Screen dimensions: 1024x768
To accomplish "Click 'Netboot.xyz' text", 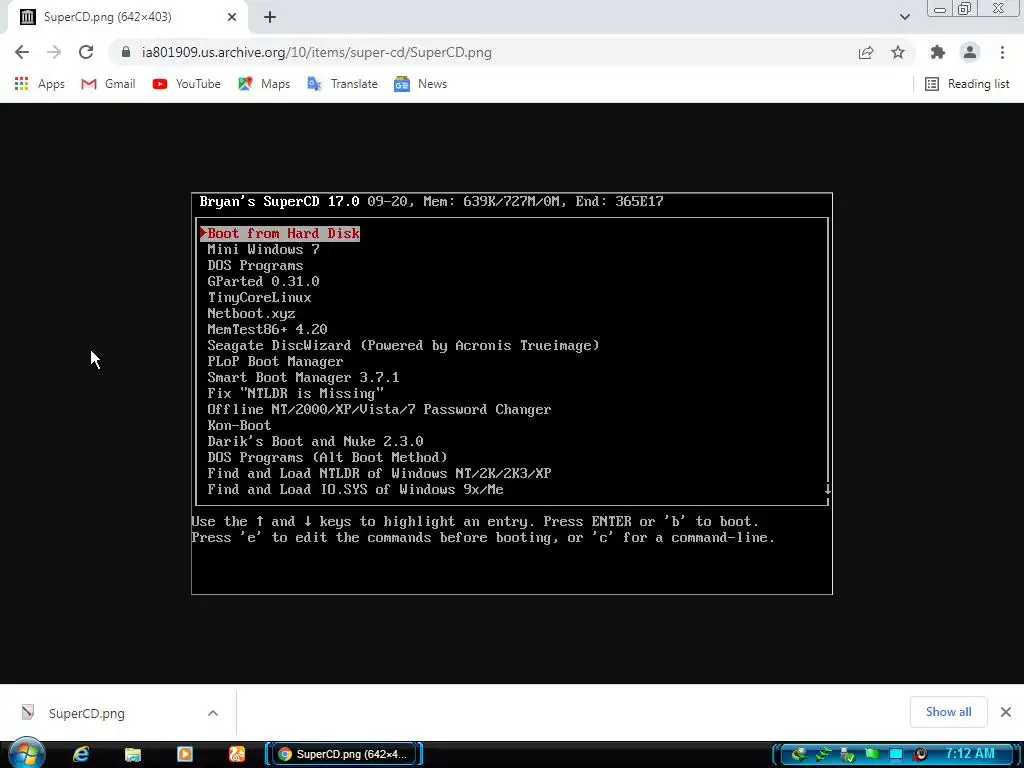I will tap(251, 313).
